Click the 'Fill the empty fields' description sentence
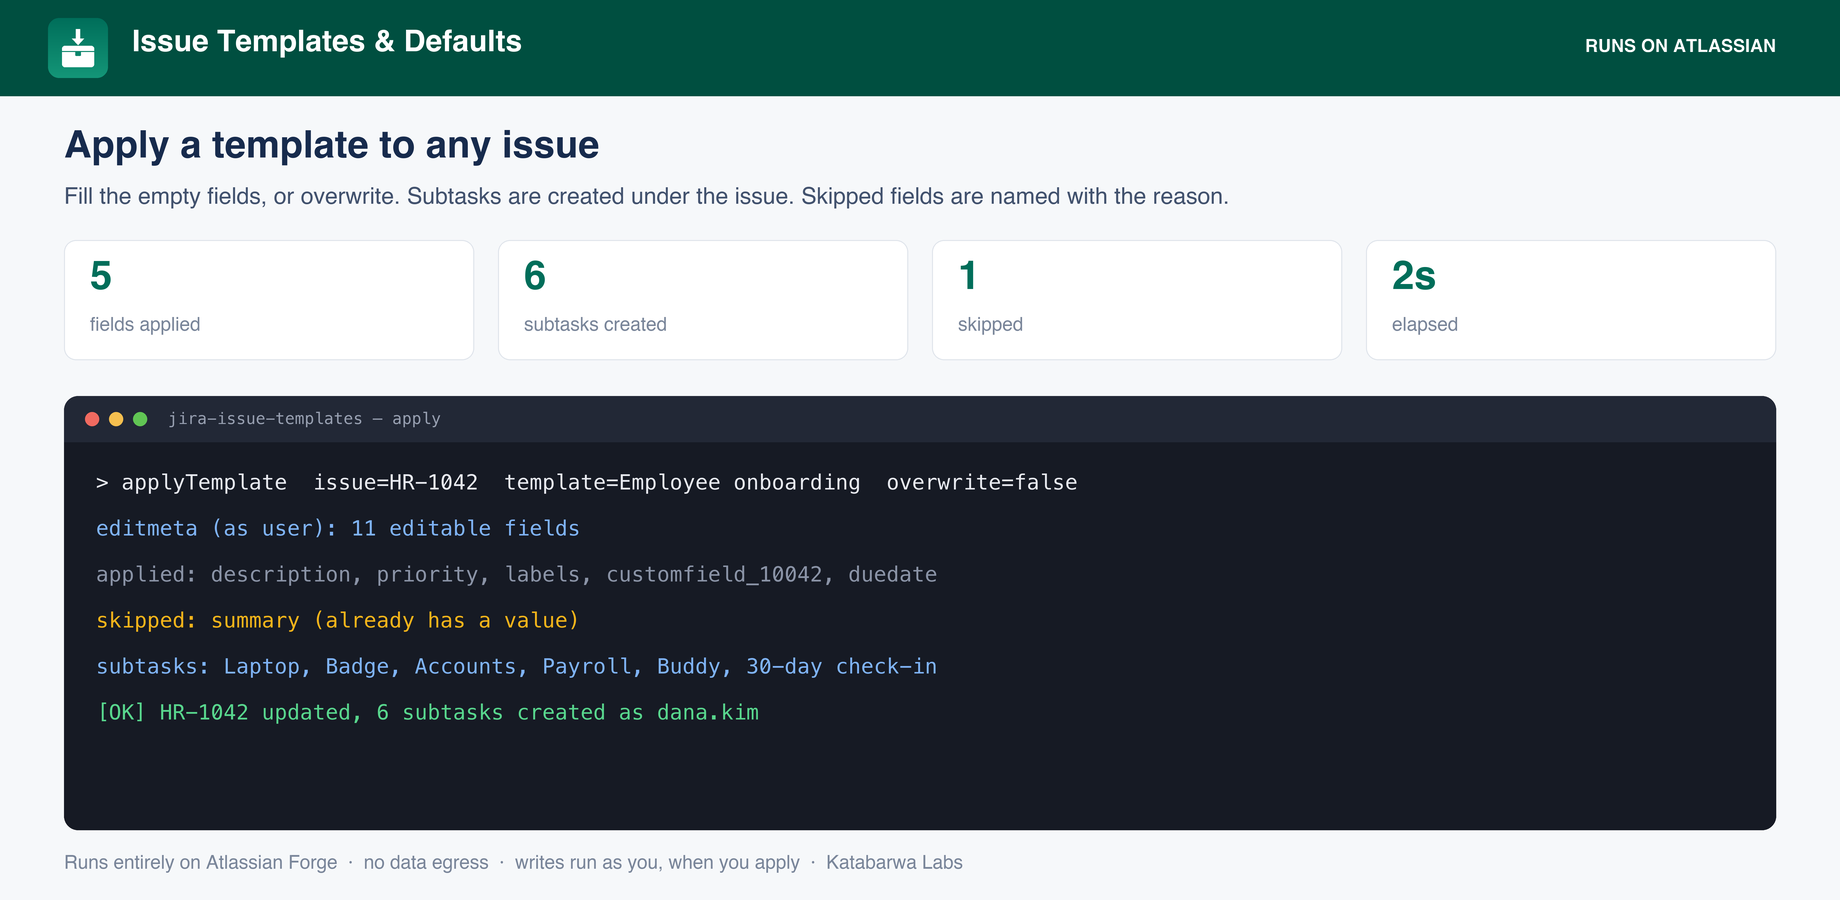Viewport: 1840px width, 900px height. [x=646, y=196]
